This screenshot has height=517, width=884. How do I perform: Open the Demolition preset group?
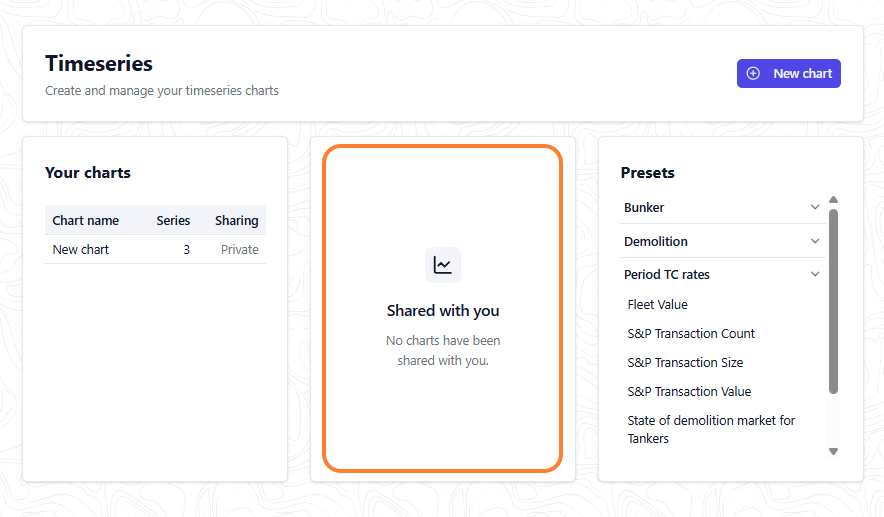click(722, 241)
